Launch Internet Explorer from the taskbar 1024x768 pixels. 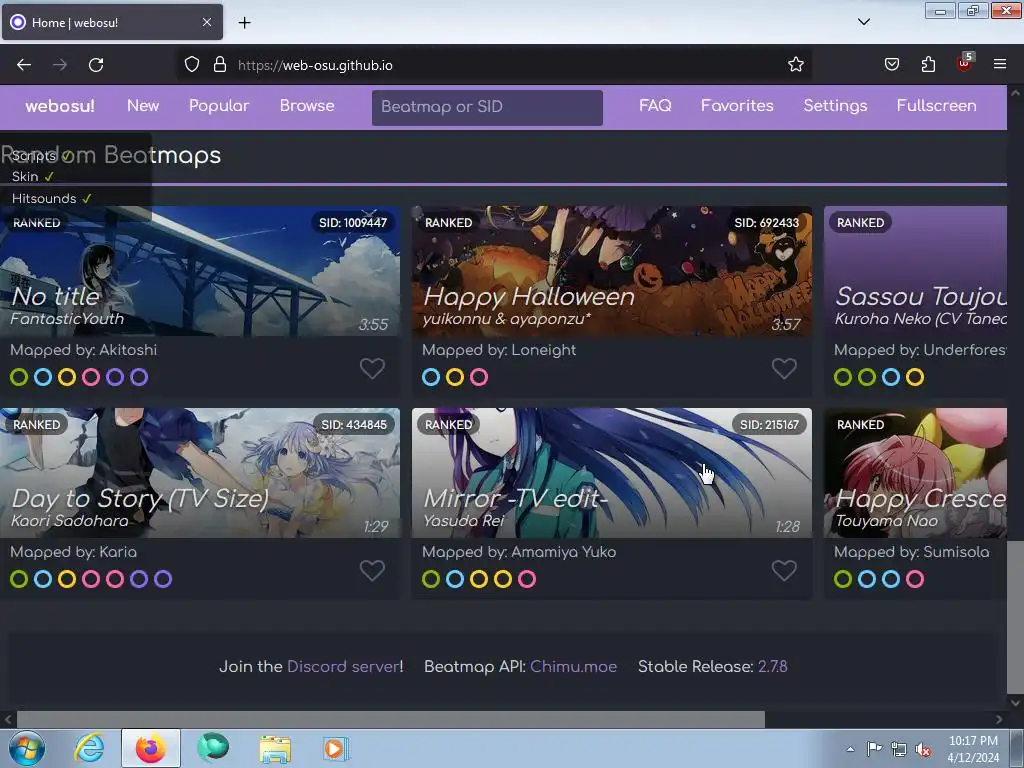pos(89,748)
